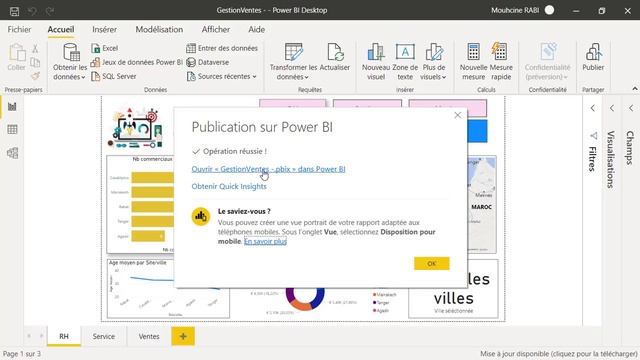Click the MAROC map visual
The width and height of the screenshot is (640, 360).
coord(482,204)
